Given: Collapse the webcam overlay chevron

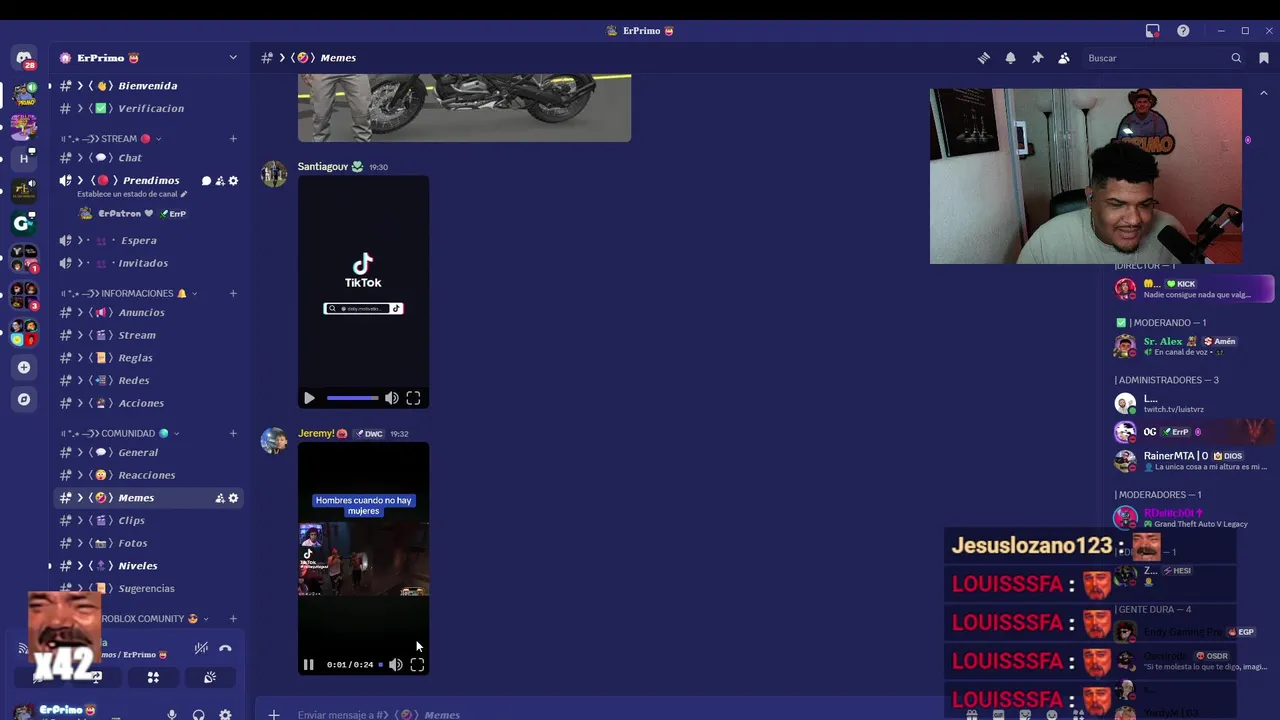Looking at the screenshot, I should point(1264,93).
